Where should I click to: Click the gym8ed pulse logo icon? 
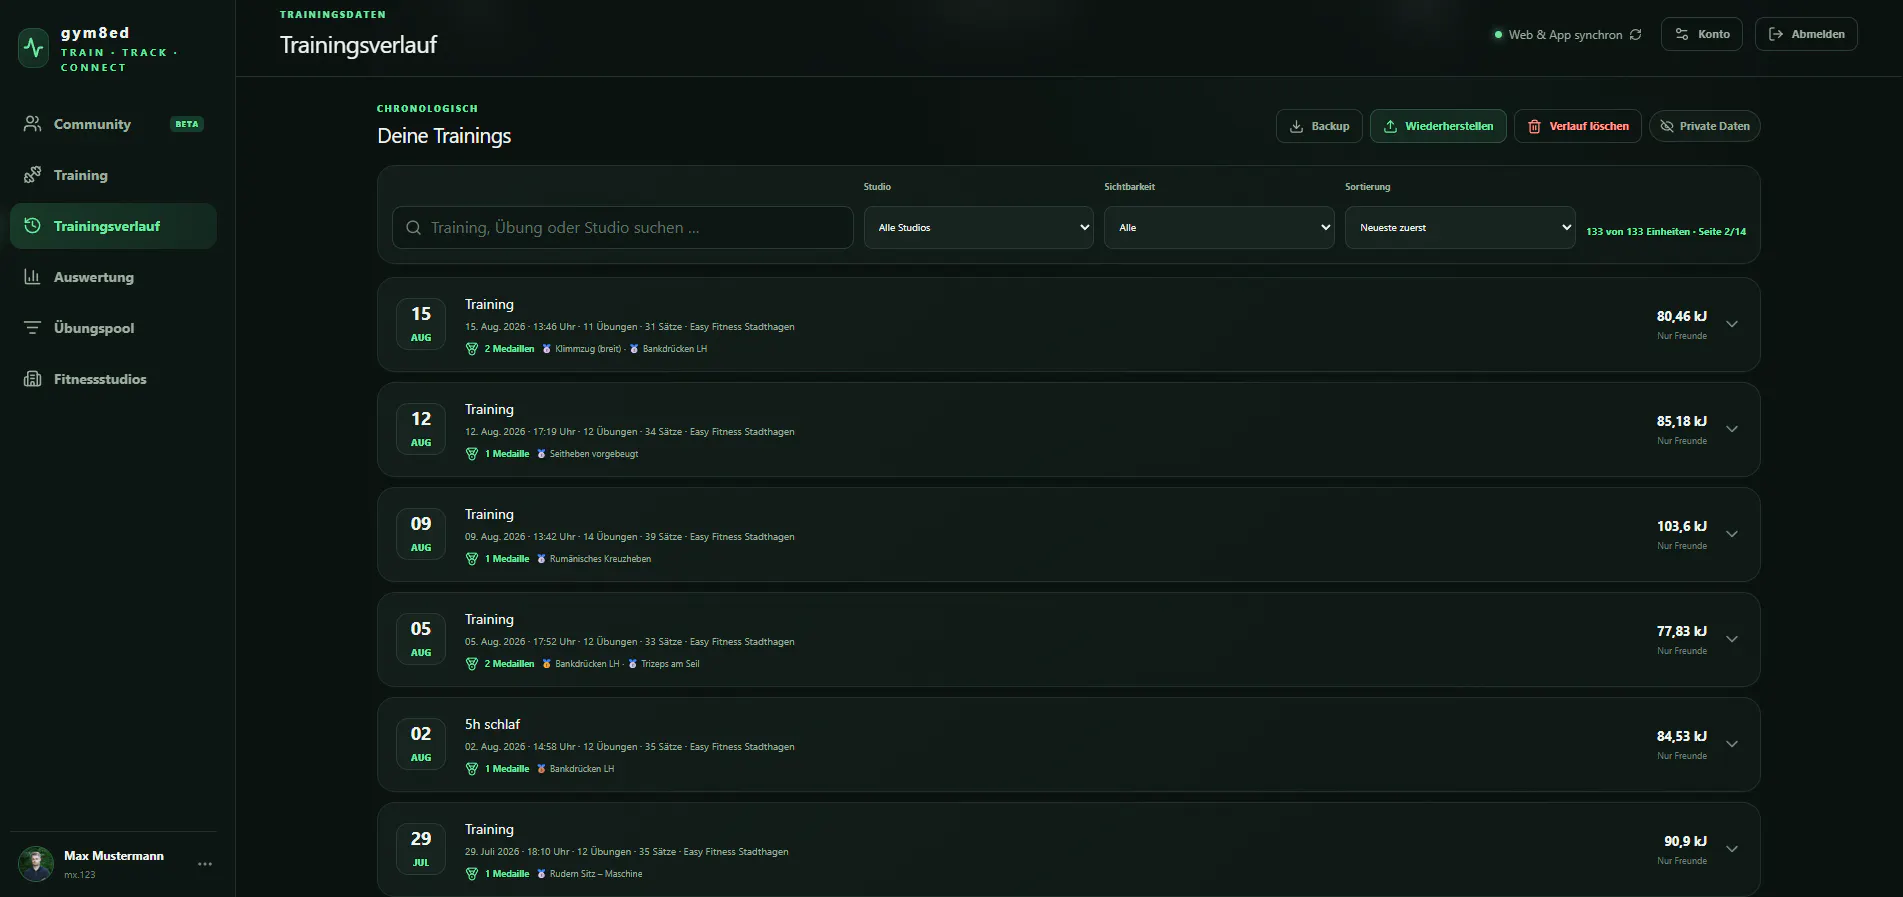point(34,47)
